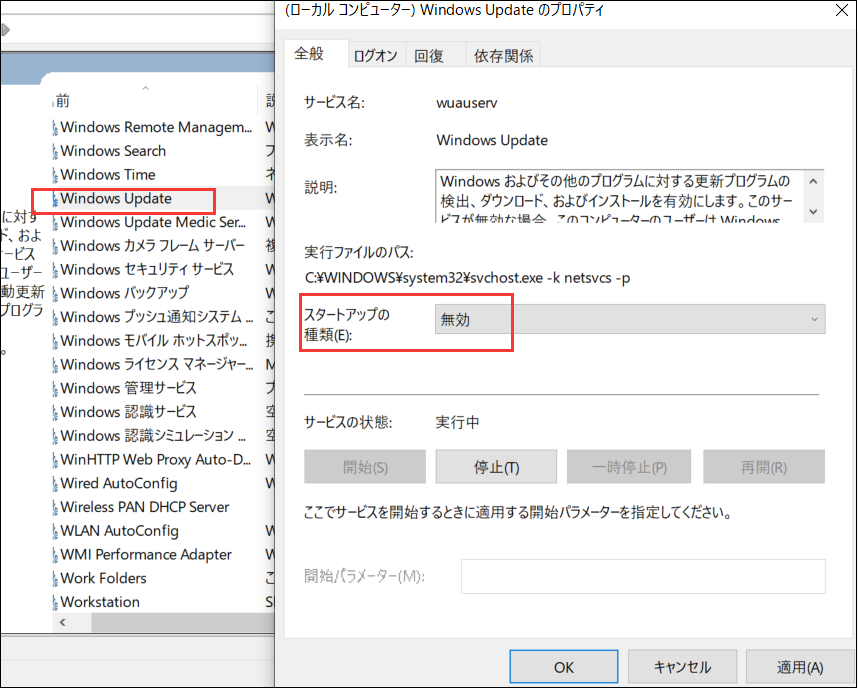Viewport: 858px width, 688px height.
Task: Select WMI Performance Adapter row
Action: (163, 554)
